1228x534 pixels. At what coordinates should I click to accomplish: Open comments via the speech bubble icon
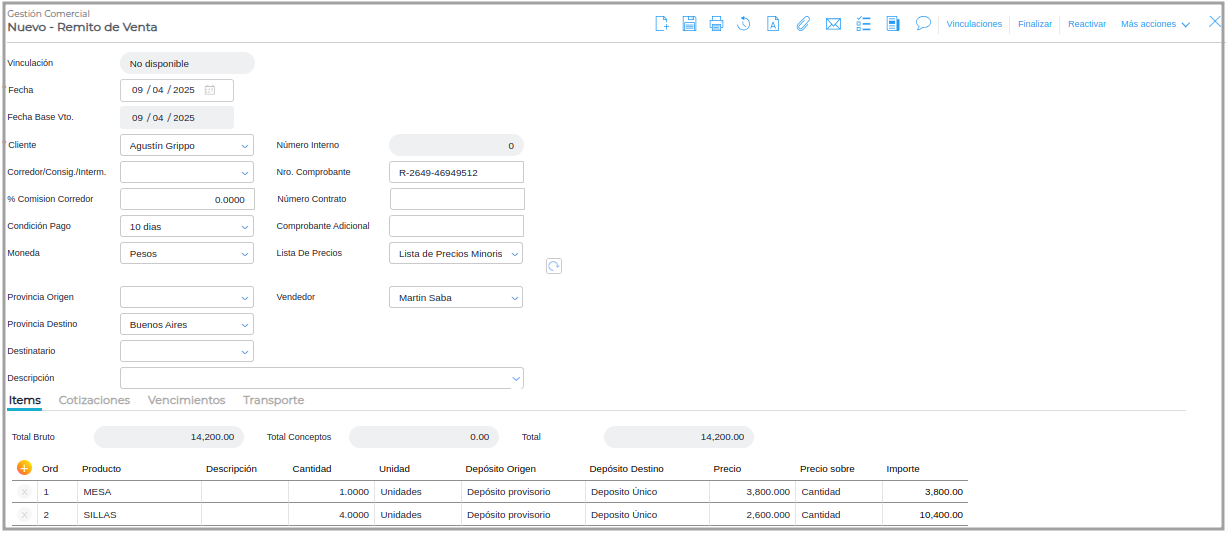click(924, 23)
